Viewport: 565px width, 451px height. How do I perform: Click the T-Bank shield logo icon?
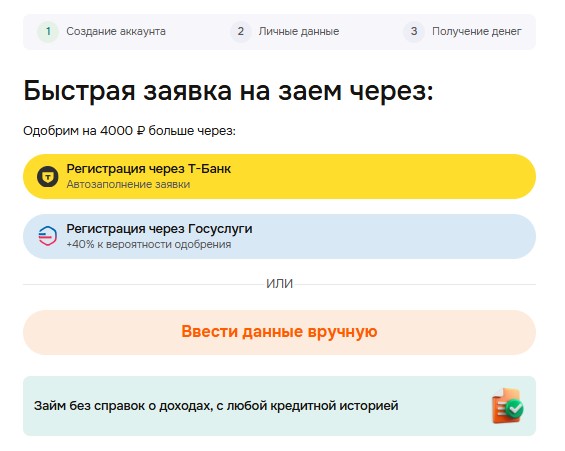point(48,177)
